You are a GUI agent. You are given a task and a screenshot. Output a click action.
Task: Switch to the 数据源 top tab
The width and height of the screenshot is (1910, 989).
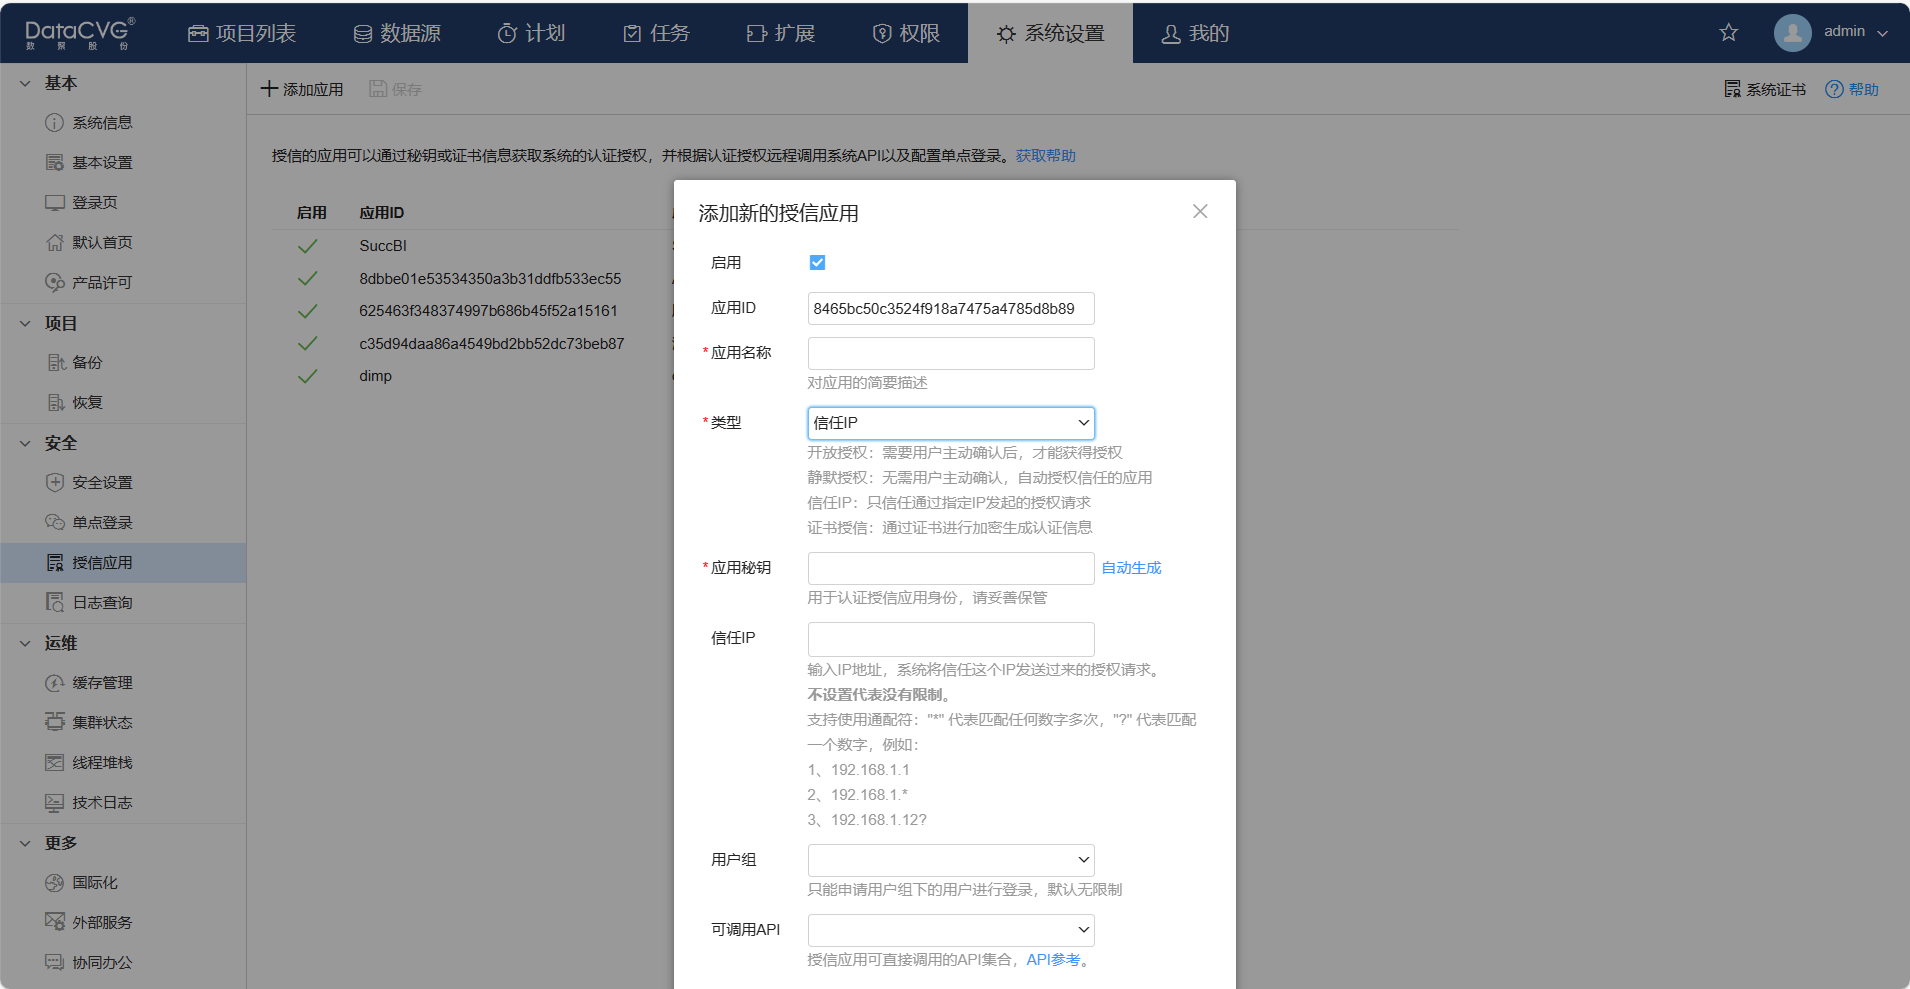point(397,33)
